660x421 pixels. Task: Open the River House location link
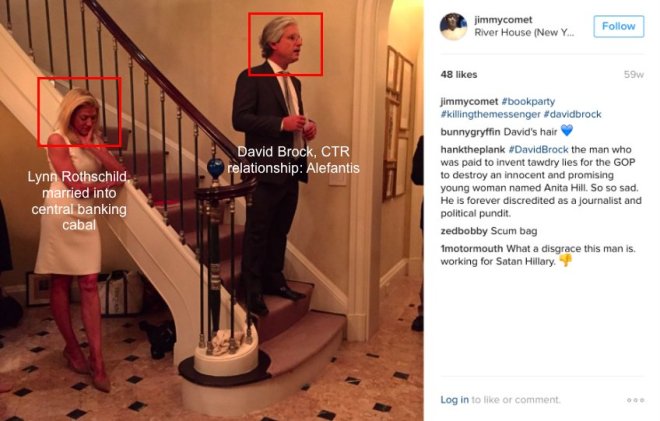pos(524,32)
